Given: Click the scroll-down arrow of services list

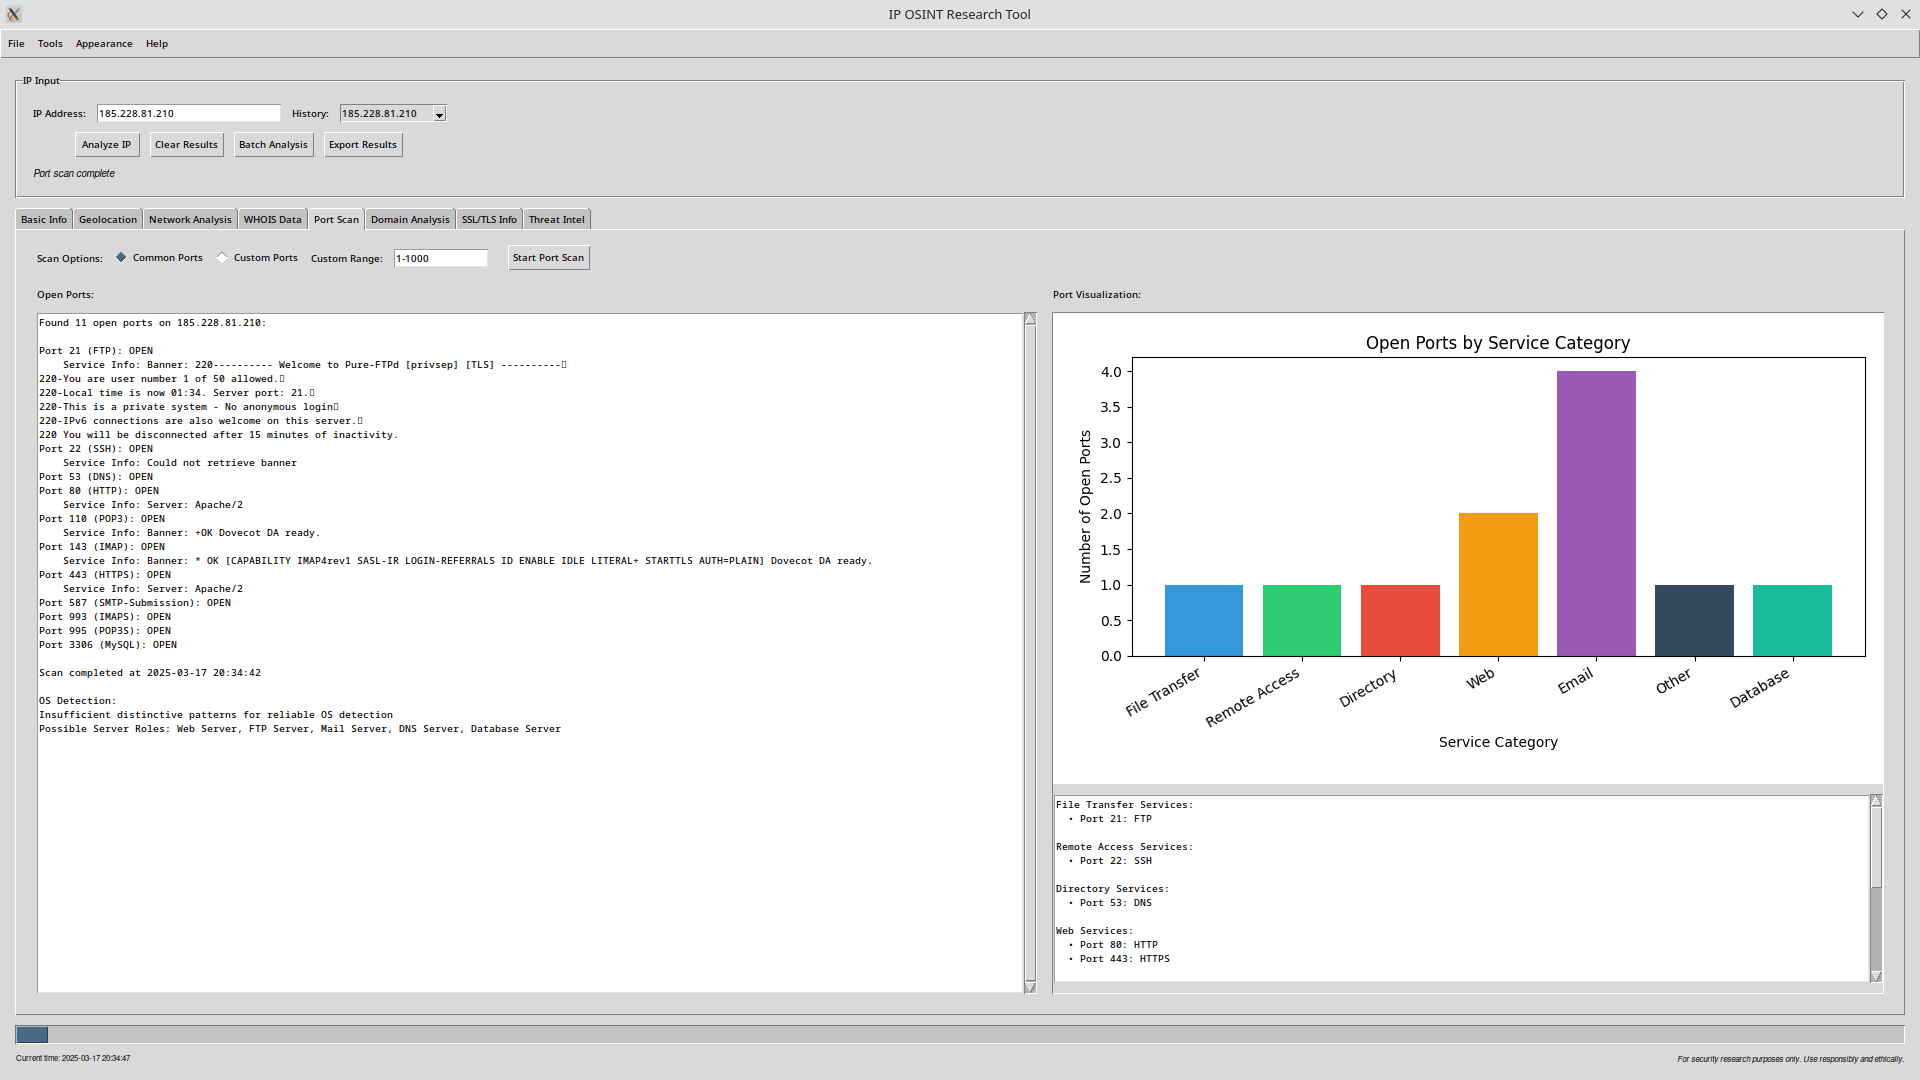Looking at the screenshot, I should click(x=1876, y=976).
